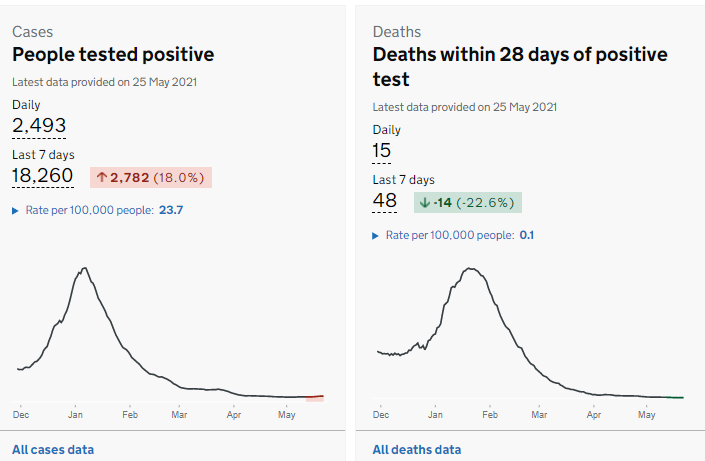Click the (18.0%) percentage in cases badge
Viewport: 705px width, 461px height.
point(179,177)
